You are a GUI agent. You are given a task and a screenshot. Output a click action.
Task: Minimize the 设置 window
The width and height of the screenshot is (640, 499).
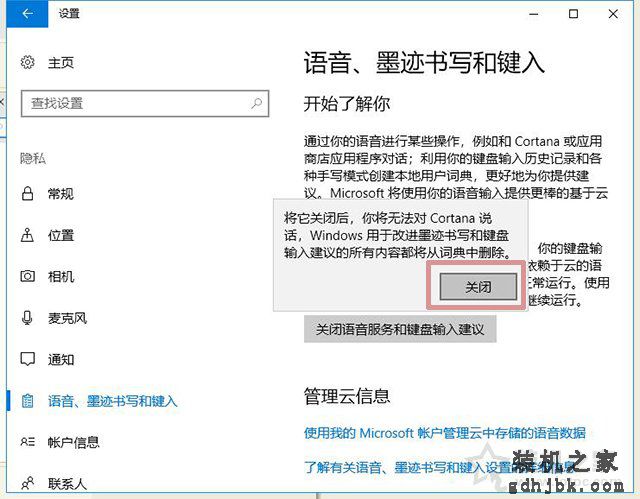[533, 14]
